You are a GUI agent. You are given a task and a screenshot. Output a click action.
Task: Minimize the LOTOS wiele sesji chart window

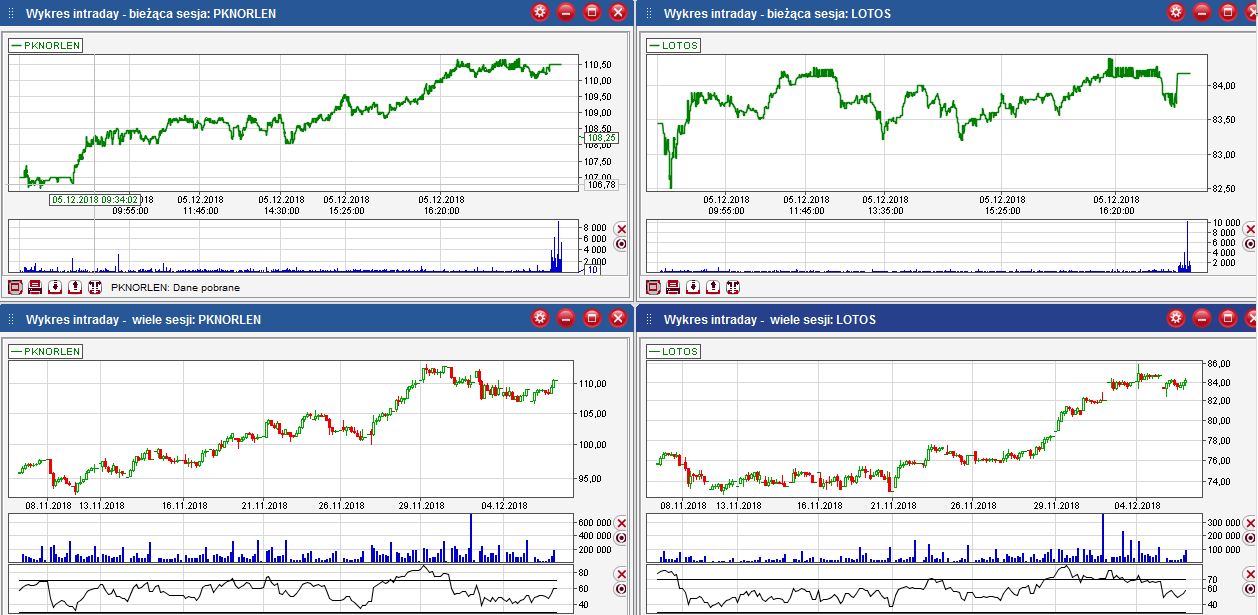click(1202, 319)
